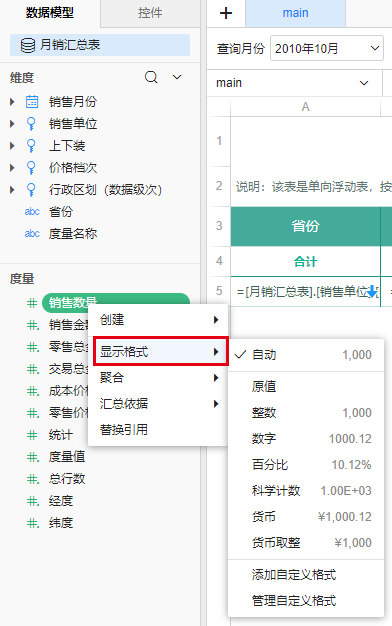Click the hash icon beside 纬度
392x626 pixels.
(x=33, y=523)
